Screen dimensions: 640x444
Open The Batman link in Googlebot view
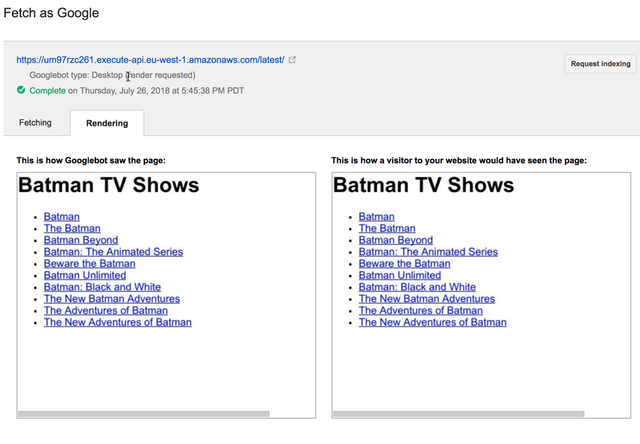(72, 229)
